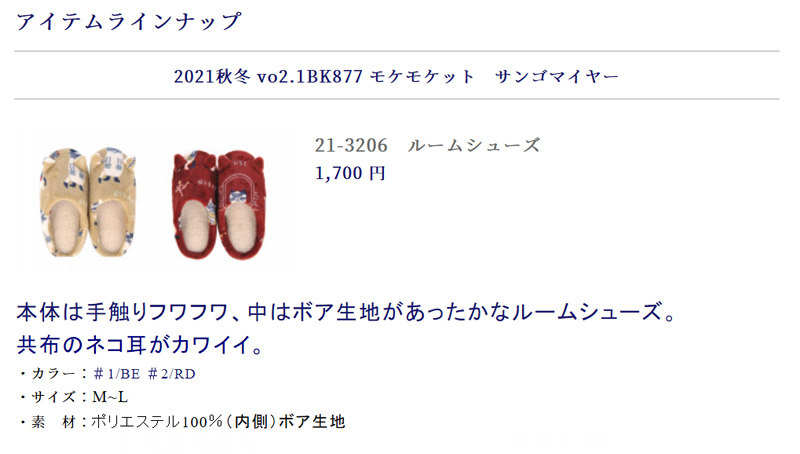Viewport: 800px width, 454px height.
Task: Click the 本体は手触りフワフワ description line
Action: pyautogui.click(x=347, y=312)
